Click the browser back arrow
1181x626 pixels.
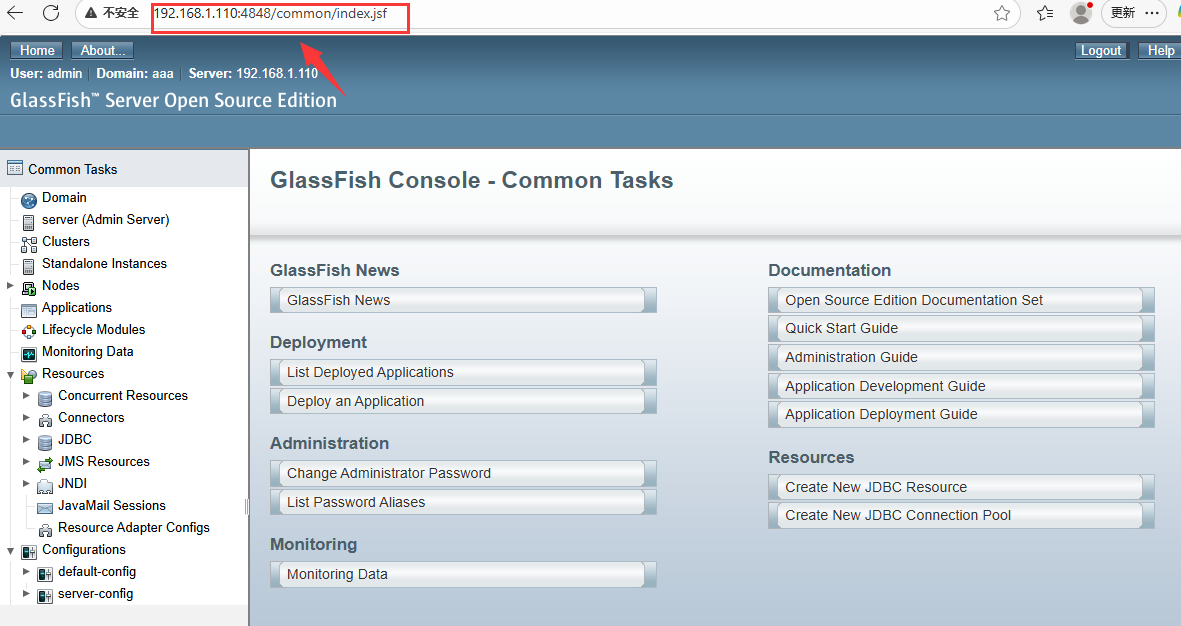(x=14, y=13)
